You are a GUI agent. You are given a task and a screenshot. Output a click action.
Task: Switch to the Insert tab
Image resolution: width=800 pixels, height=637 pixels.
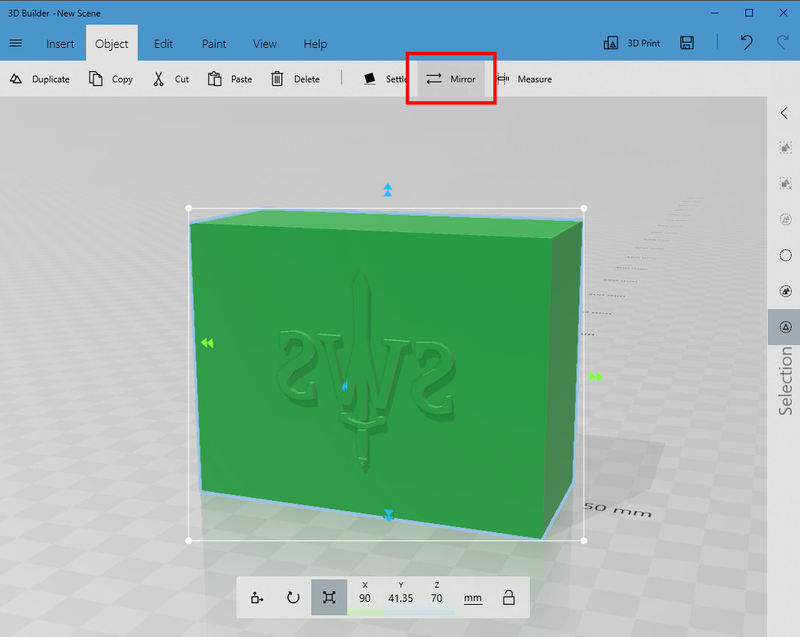(x=60, y=44)
